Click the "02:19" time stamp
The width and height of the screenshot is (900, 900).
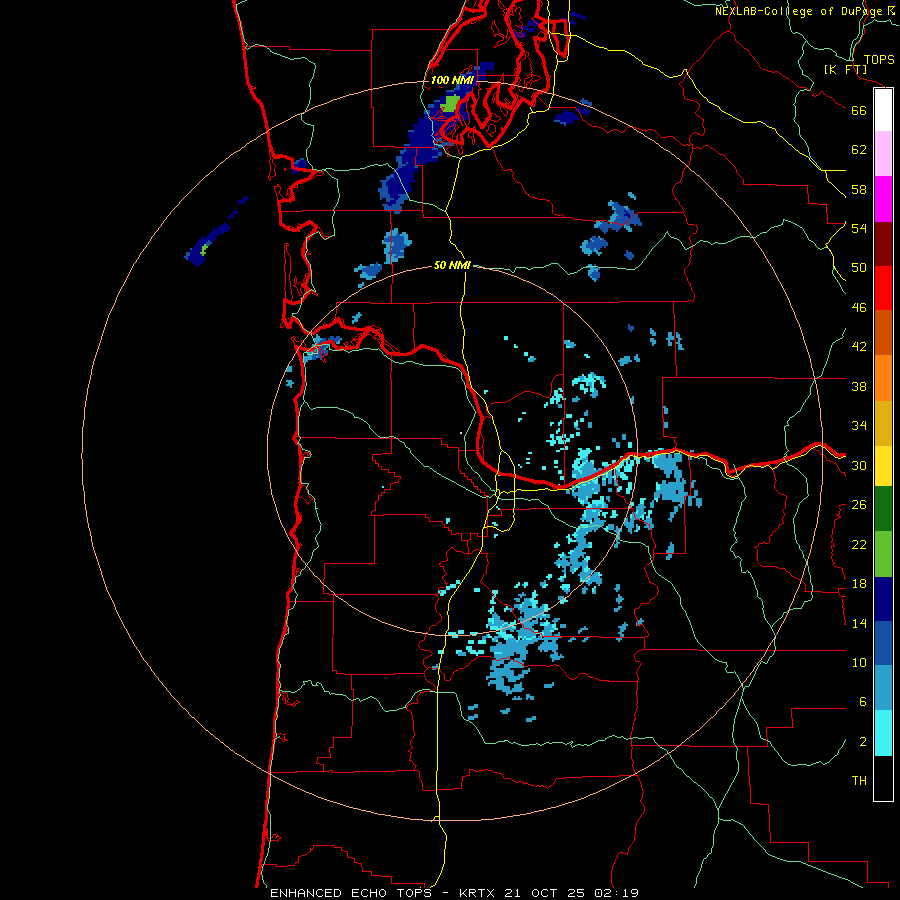click(615, 893)
